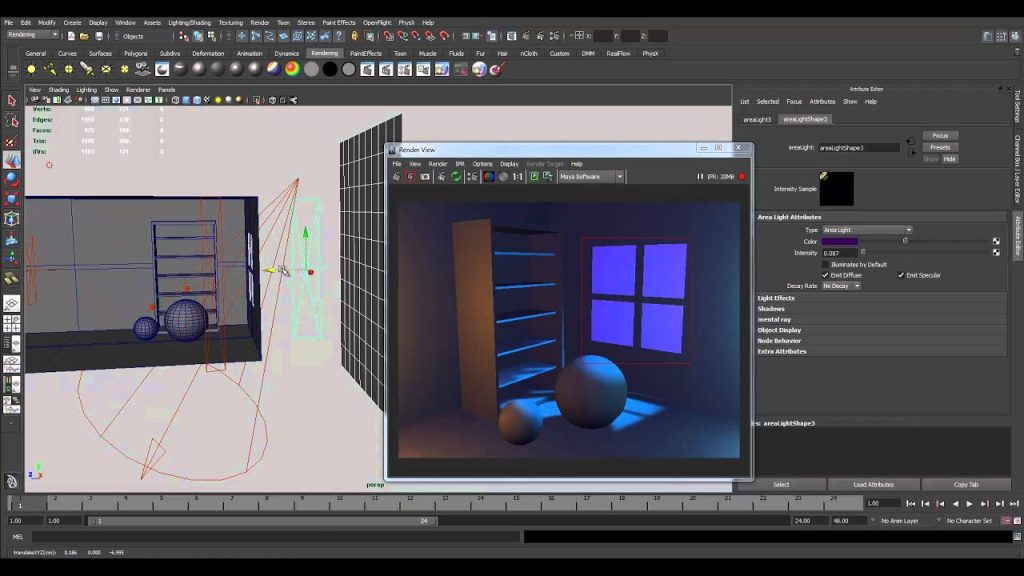Screen dimensions: 1024x576
Task: Toggle the checker map button next to Color
Action: pyautogui.click(x=996, y=241)
